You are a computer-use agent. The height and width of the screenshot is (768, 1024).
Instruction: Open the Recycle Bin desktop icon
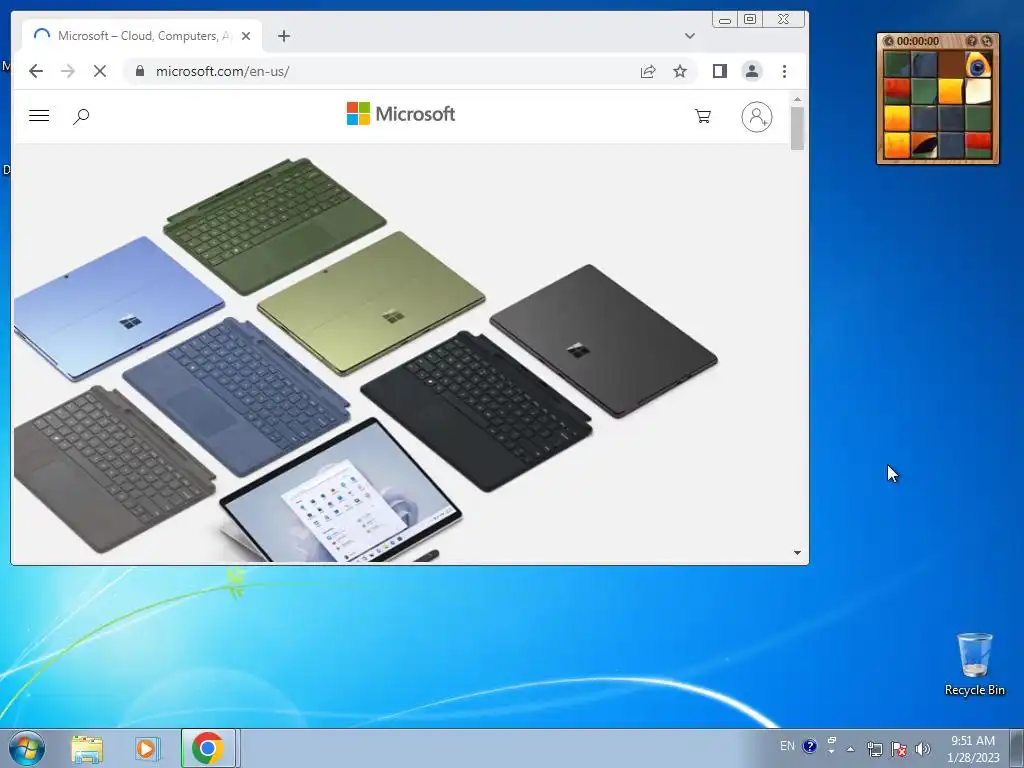(974, 664)
